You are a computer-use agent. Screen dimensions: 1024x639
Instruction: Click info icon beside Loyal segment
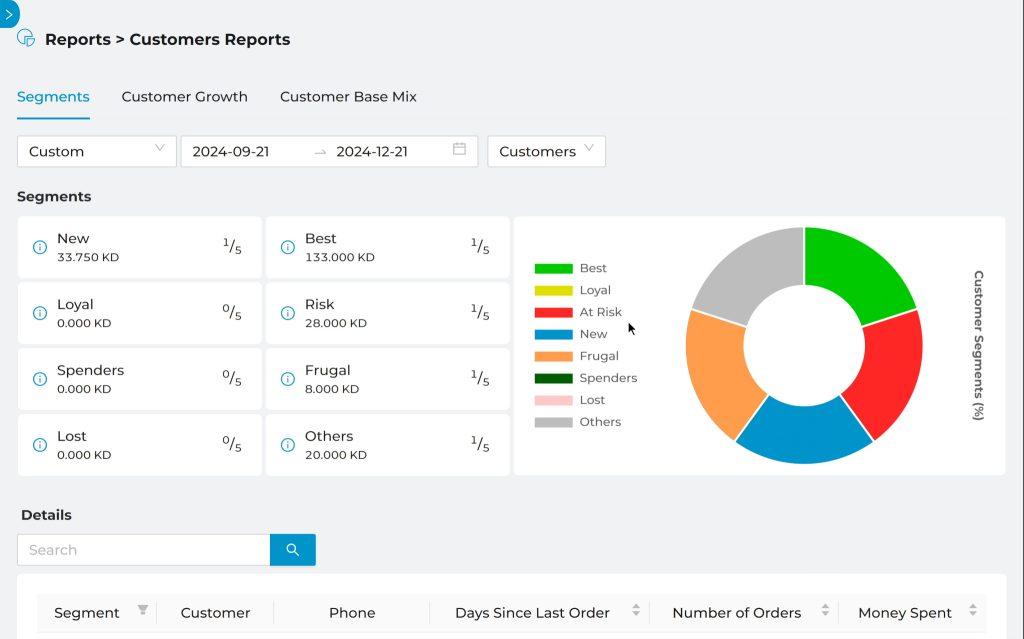(x=40, y=313)
